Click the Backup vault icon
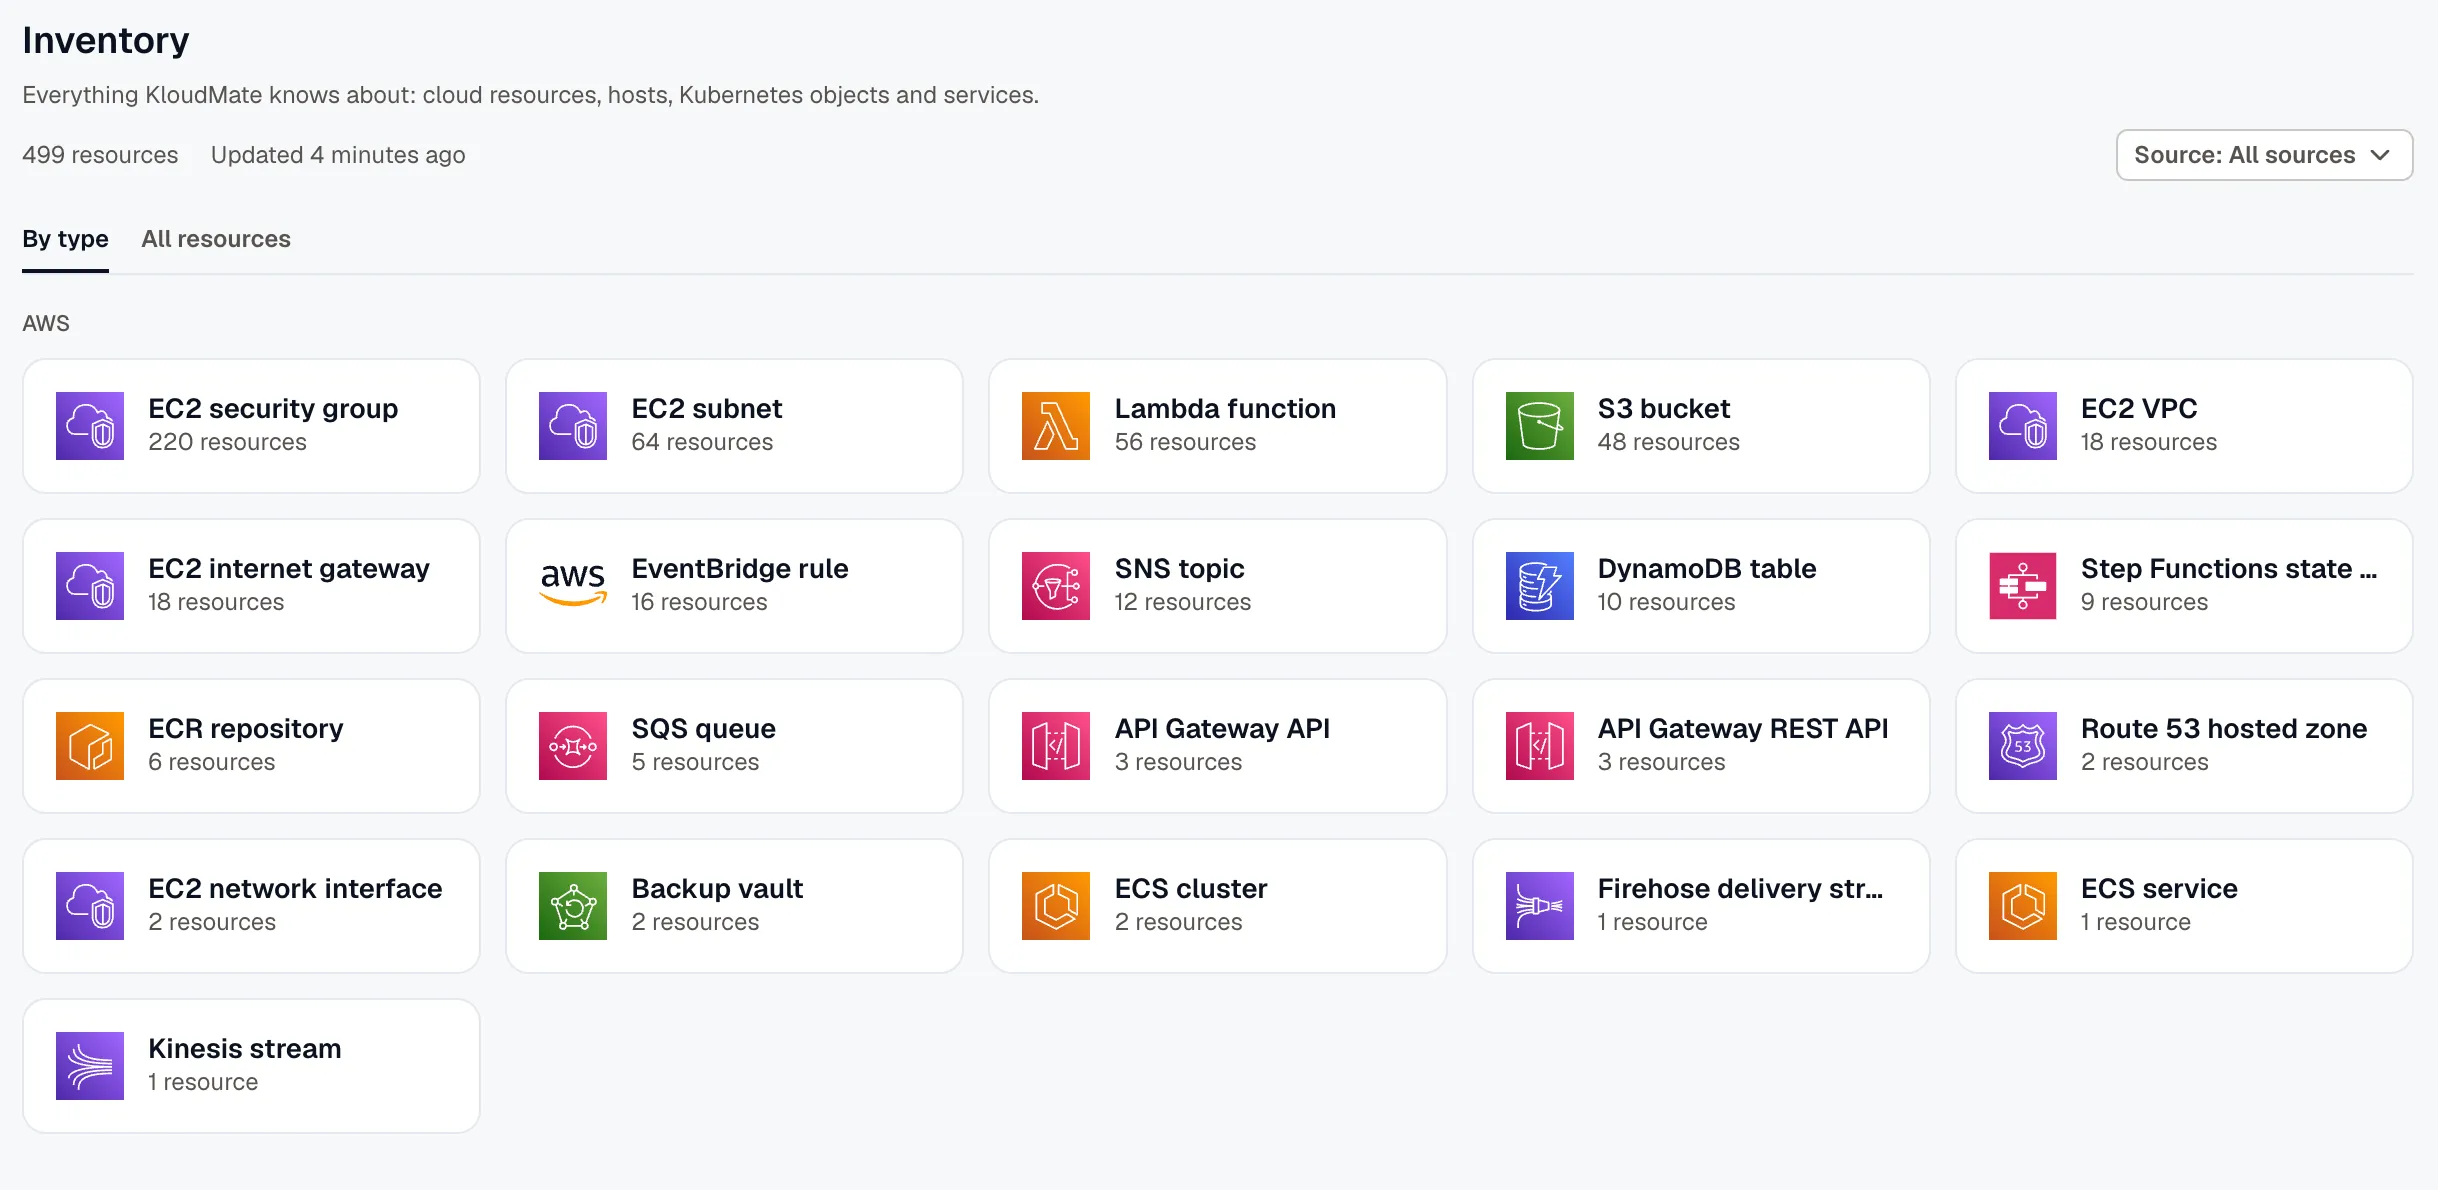This screenshot has height=1190, width=2438. 573,906
